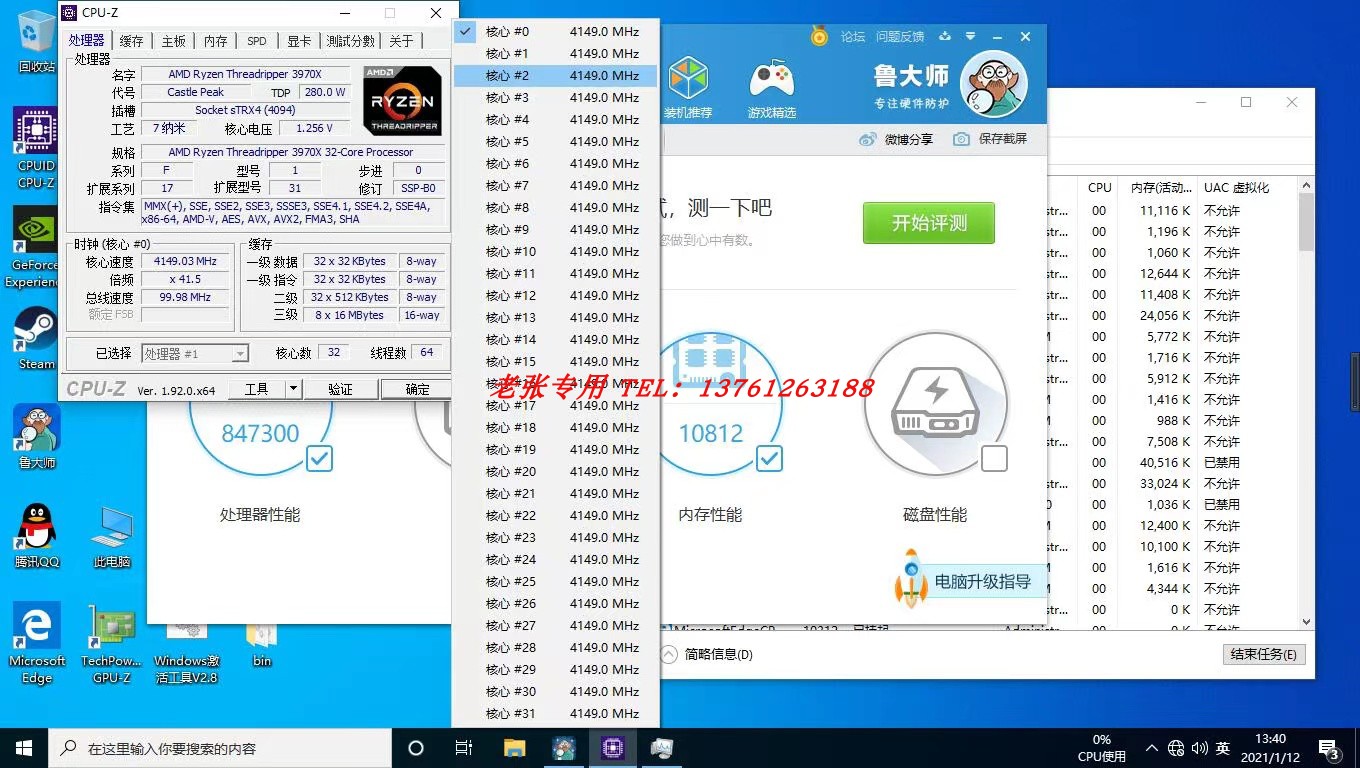The height and width of the screenshot is (768, 1360).
Task: Click the CPU-Z icon on the taskbar
Action: pyautogui.click(x=612, y=748)
